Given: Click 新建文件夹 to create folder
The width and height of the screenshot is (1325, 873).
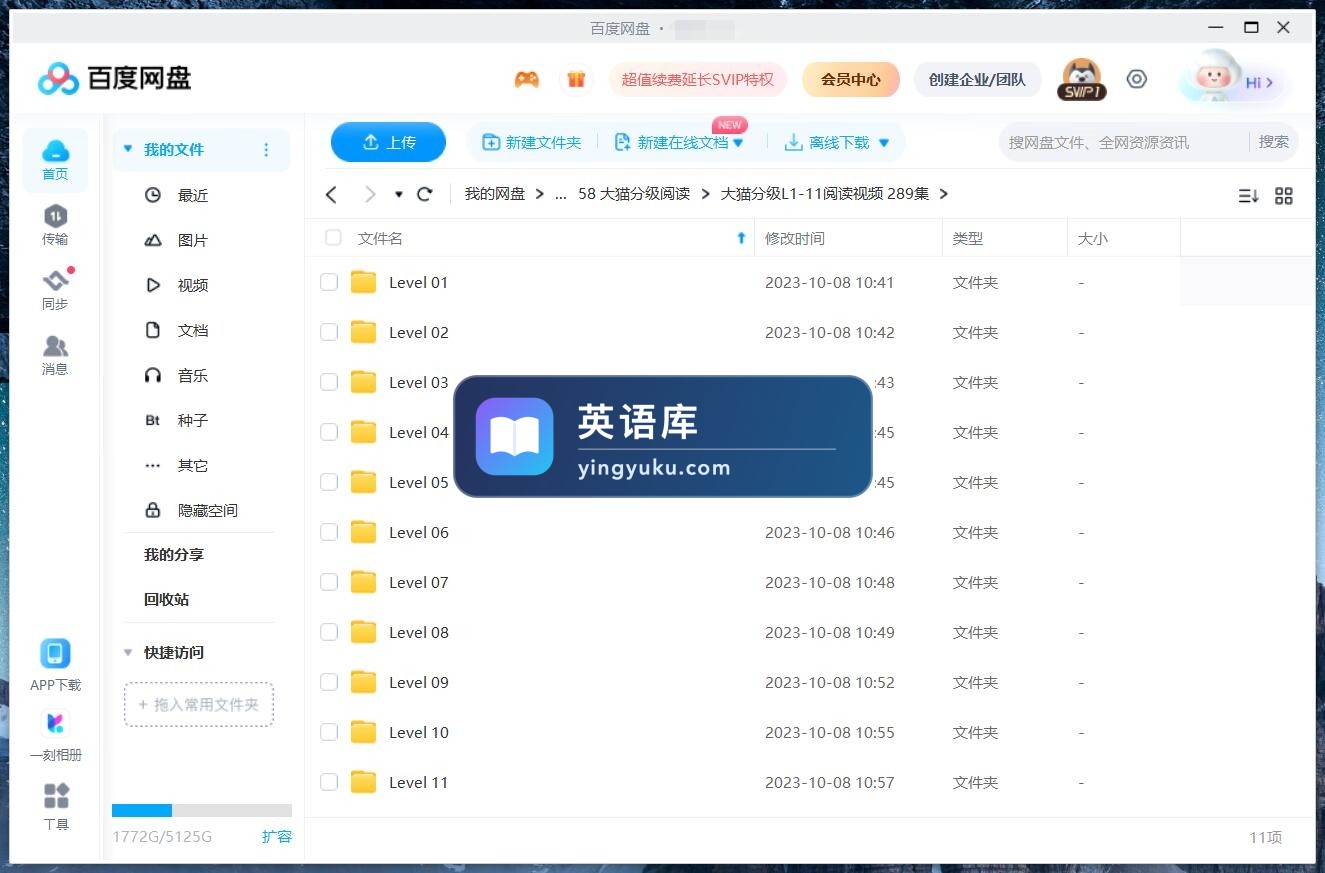Looking at the screenshot, I should pos(531,143).
